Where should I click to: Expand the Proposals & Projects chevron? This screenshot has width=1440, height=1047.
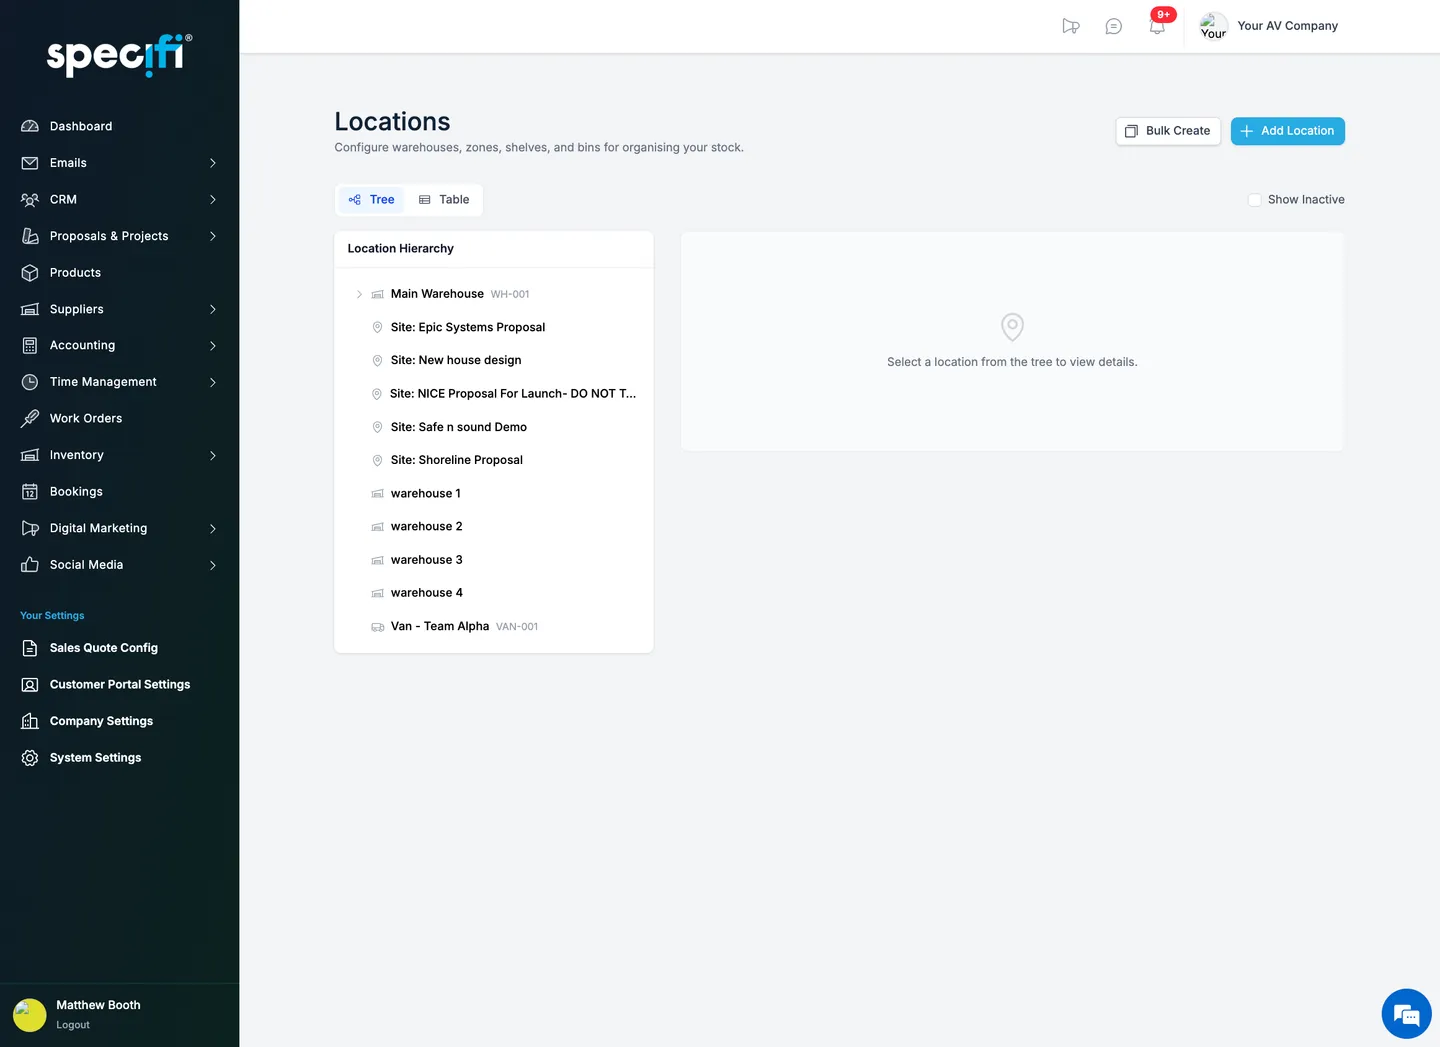pos(213,236)
